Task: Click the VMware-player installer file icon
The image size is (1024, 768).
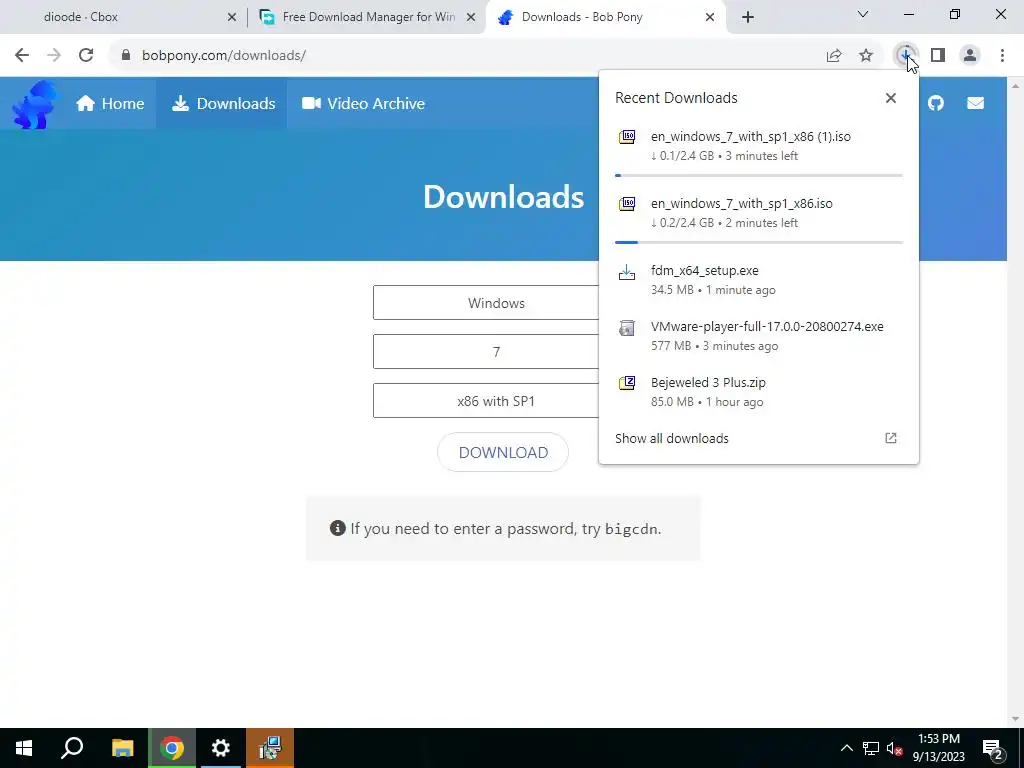Action: [x=627, y=328]
